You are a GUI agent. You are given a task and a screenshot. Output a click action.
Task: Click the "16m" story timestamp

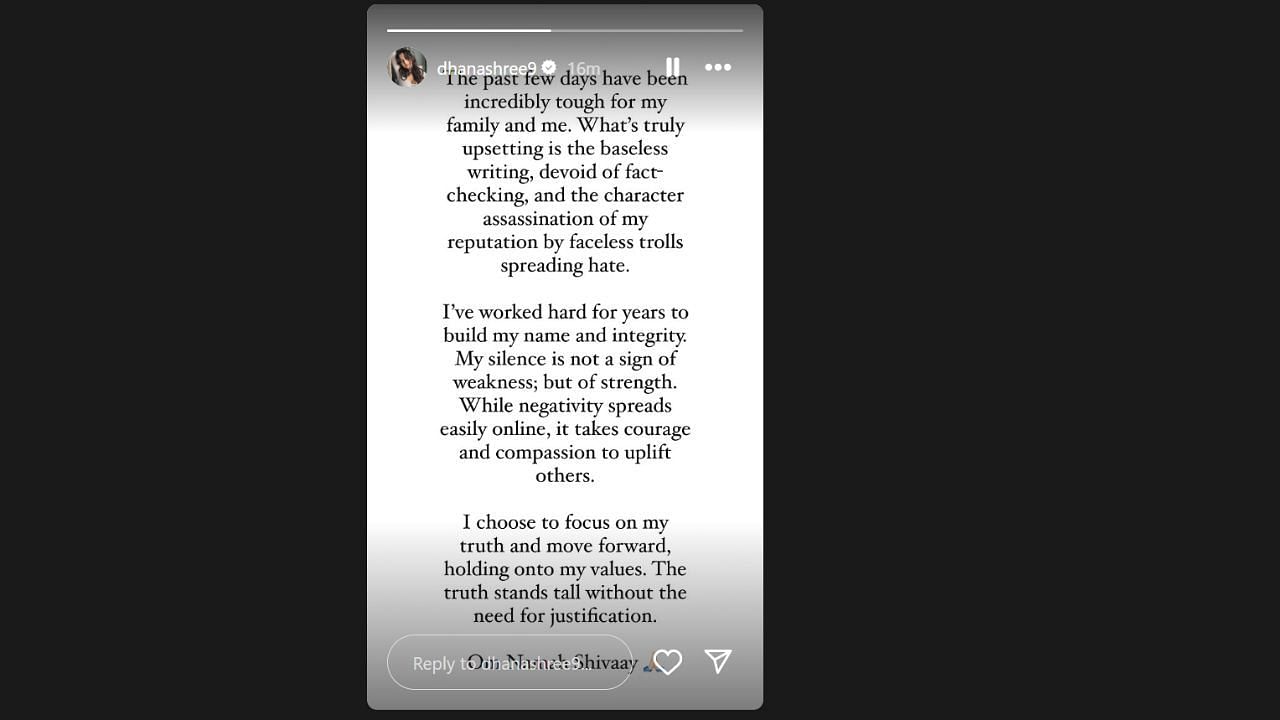(583, 69)
